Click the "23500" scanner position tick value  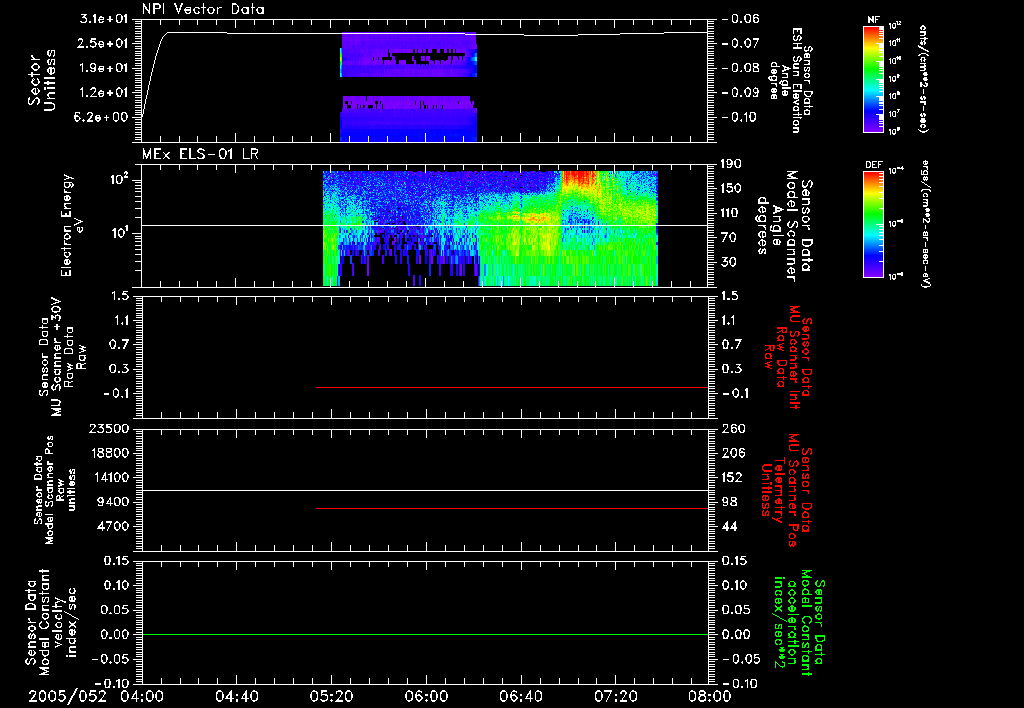(x=108, y=428)
